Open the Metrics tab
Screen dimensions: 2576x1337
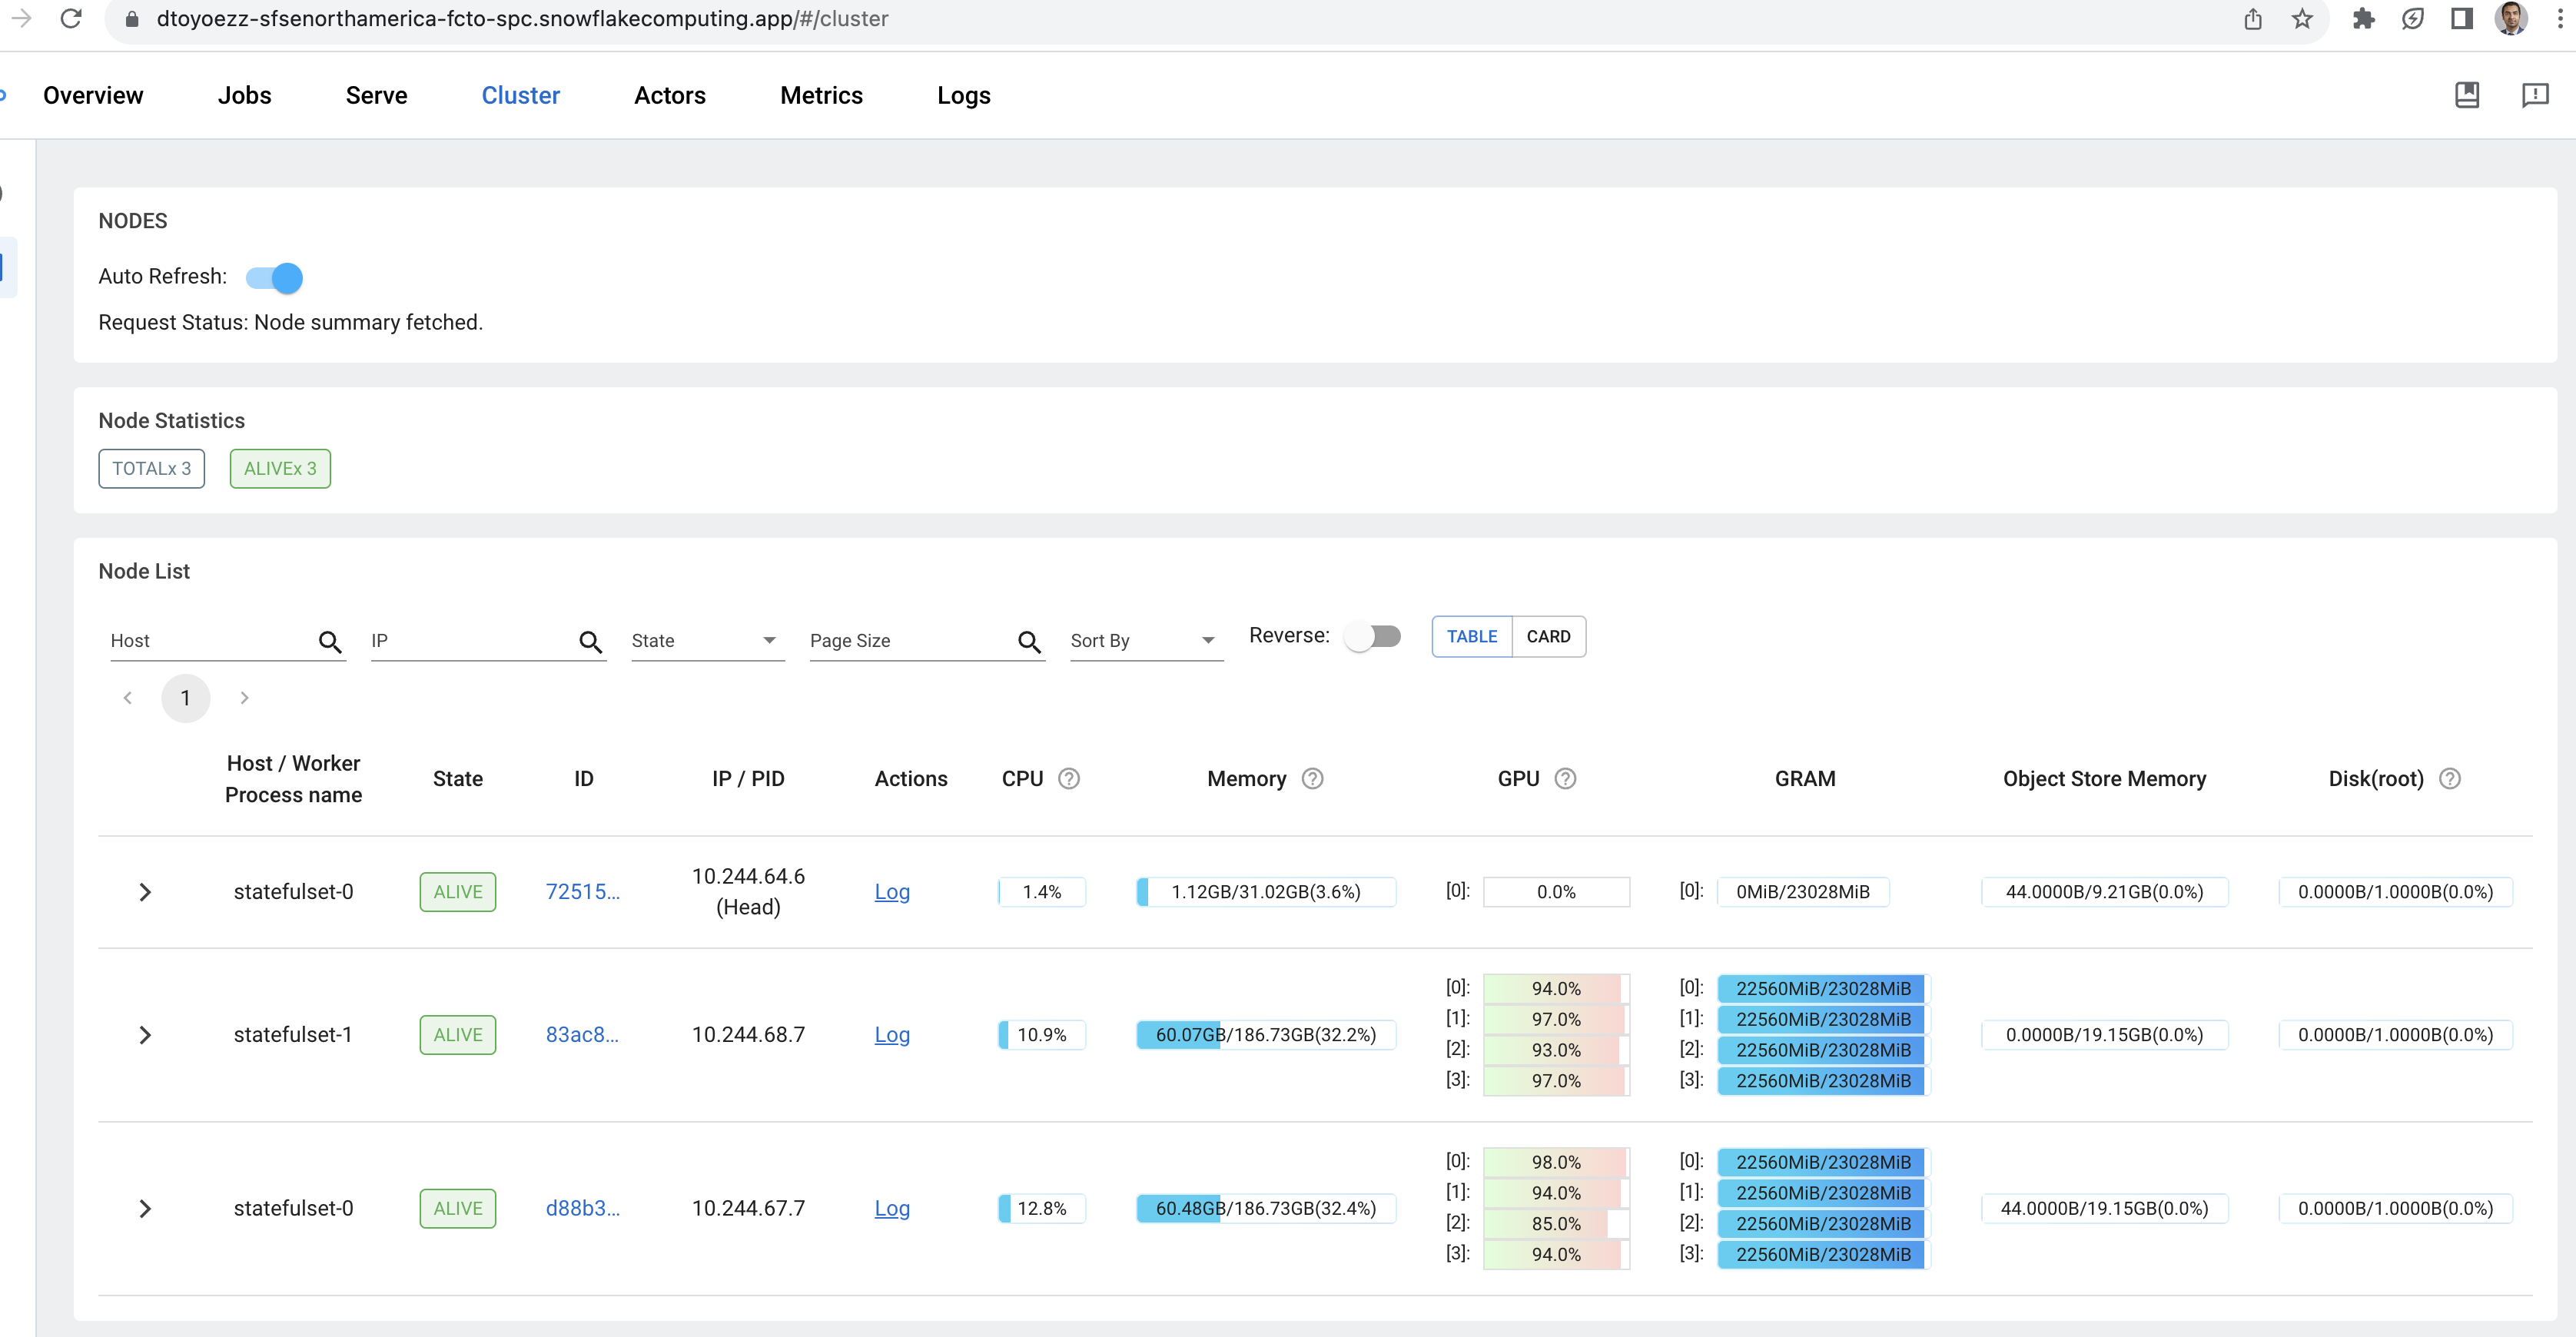point(821,95)
